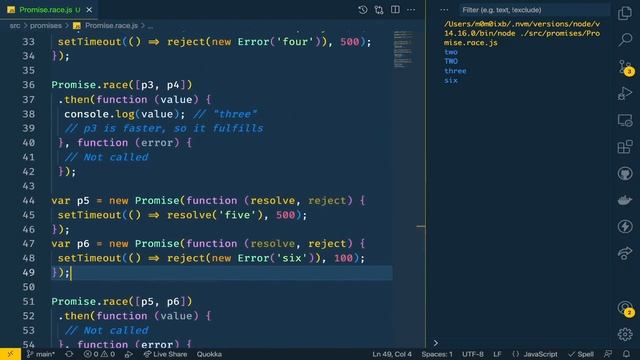This screenshot has width=640, height=360.
Task: Click the remote window indicator in status bar
Action: 10,354
